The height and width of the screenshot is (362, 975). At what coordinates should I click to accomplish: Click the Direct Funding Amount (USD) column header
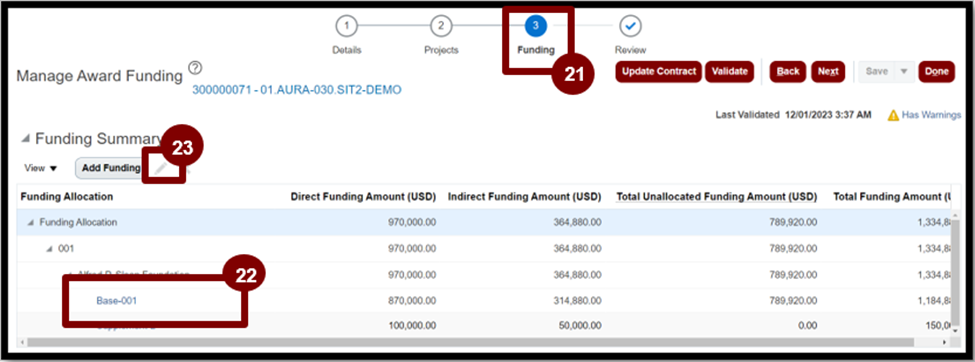point(363,197)
